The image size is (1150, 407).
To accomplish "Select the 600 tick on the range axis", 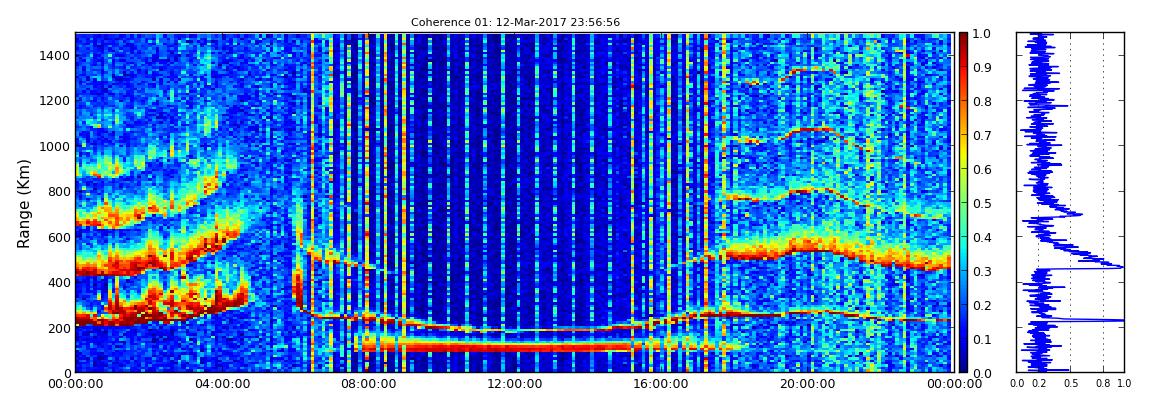I will tap(58, 237).
